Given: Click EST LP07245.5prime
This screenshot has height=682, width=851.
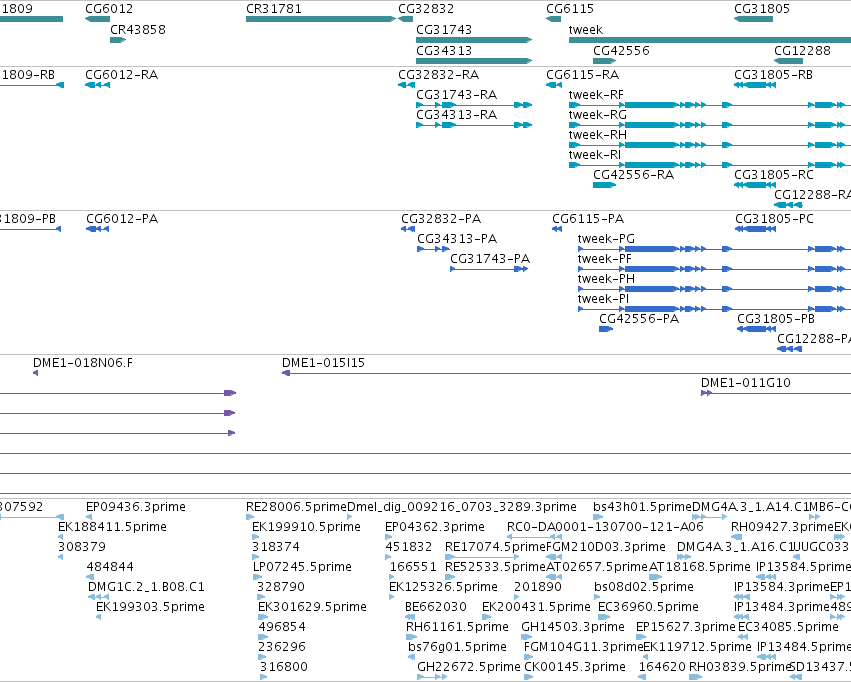Looking at the screenshot, I should click(256, 577).
